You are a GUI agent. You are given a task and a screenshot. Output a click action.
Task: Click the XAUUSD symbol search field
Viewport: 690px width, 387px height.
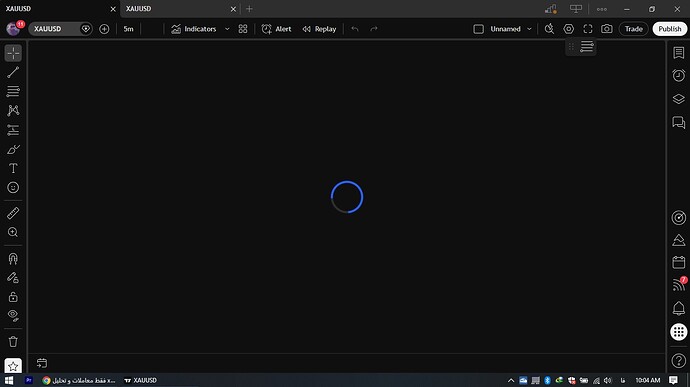click(x=55, y=29)
